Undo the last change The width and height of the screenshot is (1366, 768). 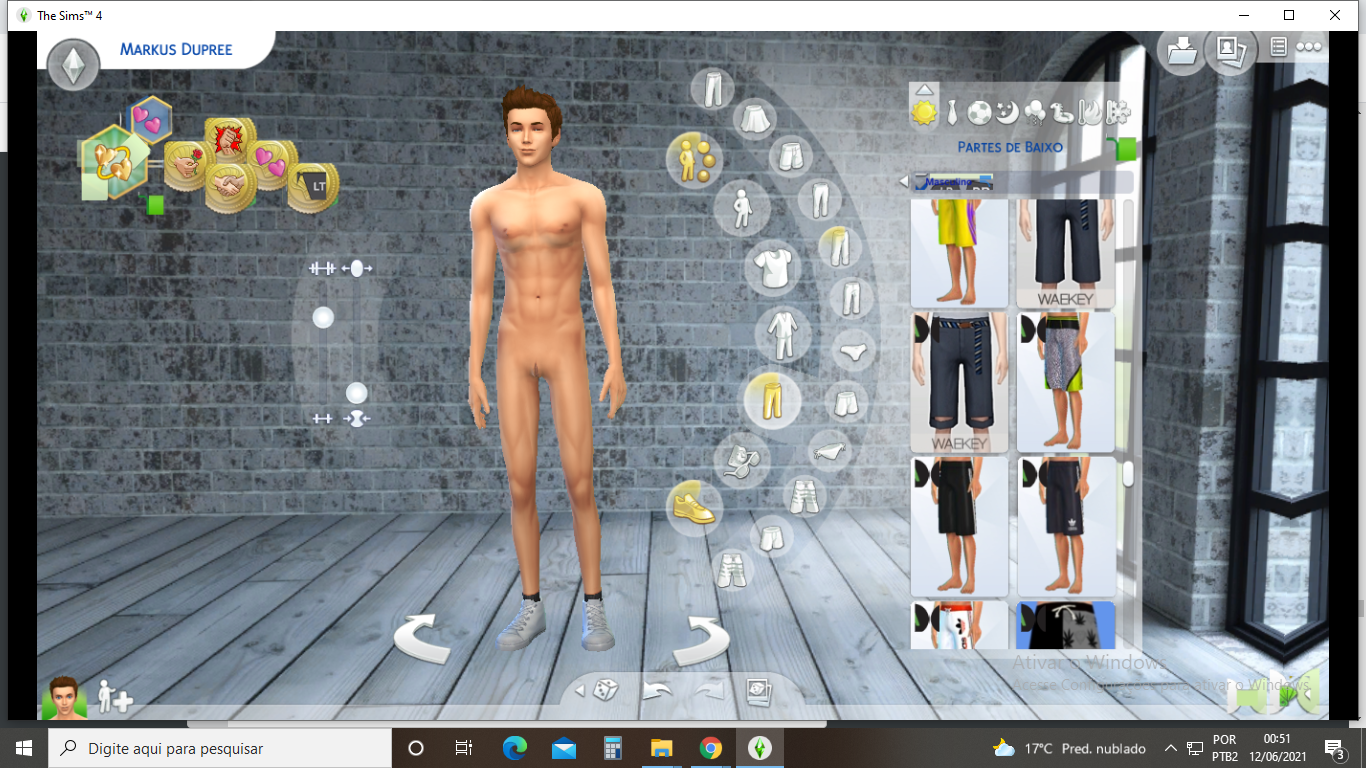click(x=657, y=690)
